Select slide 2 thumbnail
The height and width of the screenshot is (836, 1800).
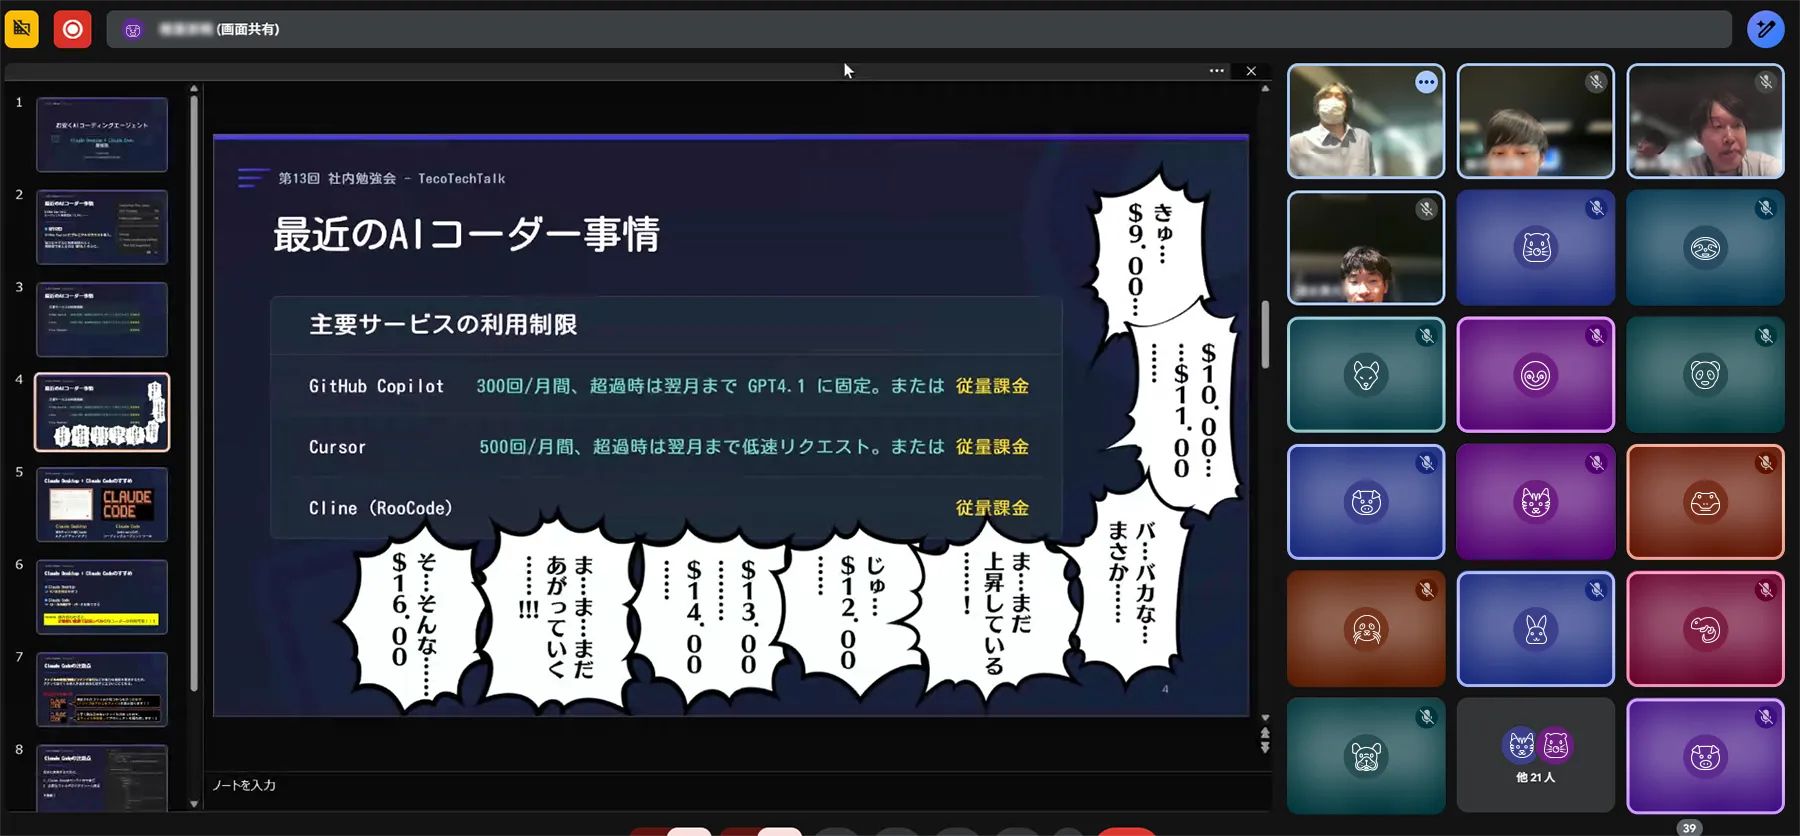coord(102,227)
